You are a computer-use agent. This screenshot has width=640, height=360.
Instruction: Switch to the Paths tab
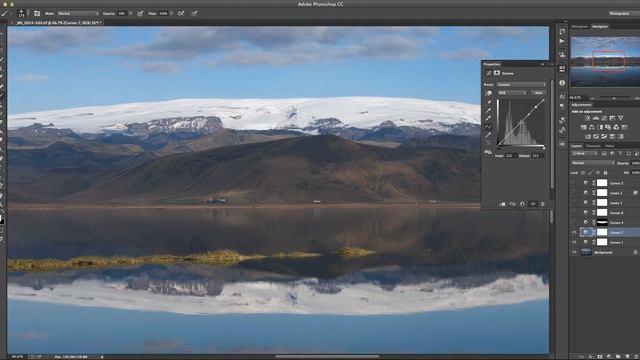point(609,146)
